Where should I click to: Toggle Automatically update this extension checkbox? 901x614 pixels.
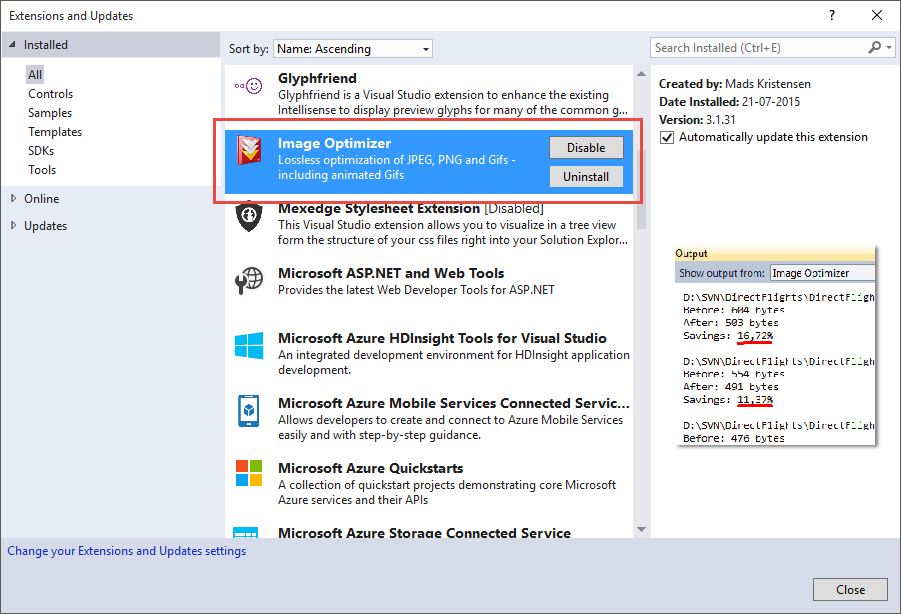(x=667, y=137)
